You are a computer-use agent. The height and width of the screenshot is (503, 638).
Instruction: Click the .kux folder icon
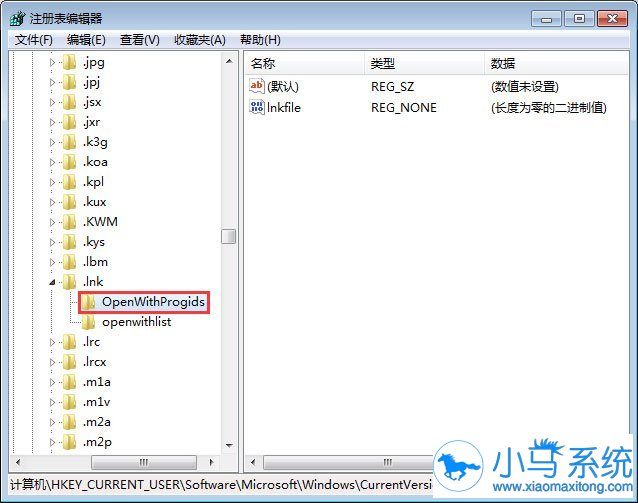[70, 202]
